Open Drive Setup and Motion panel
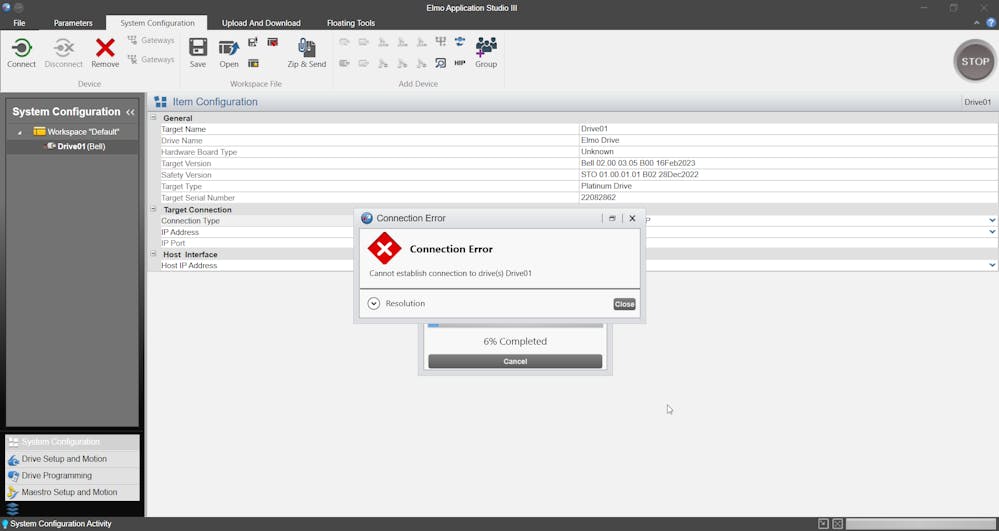 pos(64,459)
